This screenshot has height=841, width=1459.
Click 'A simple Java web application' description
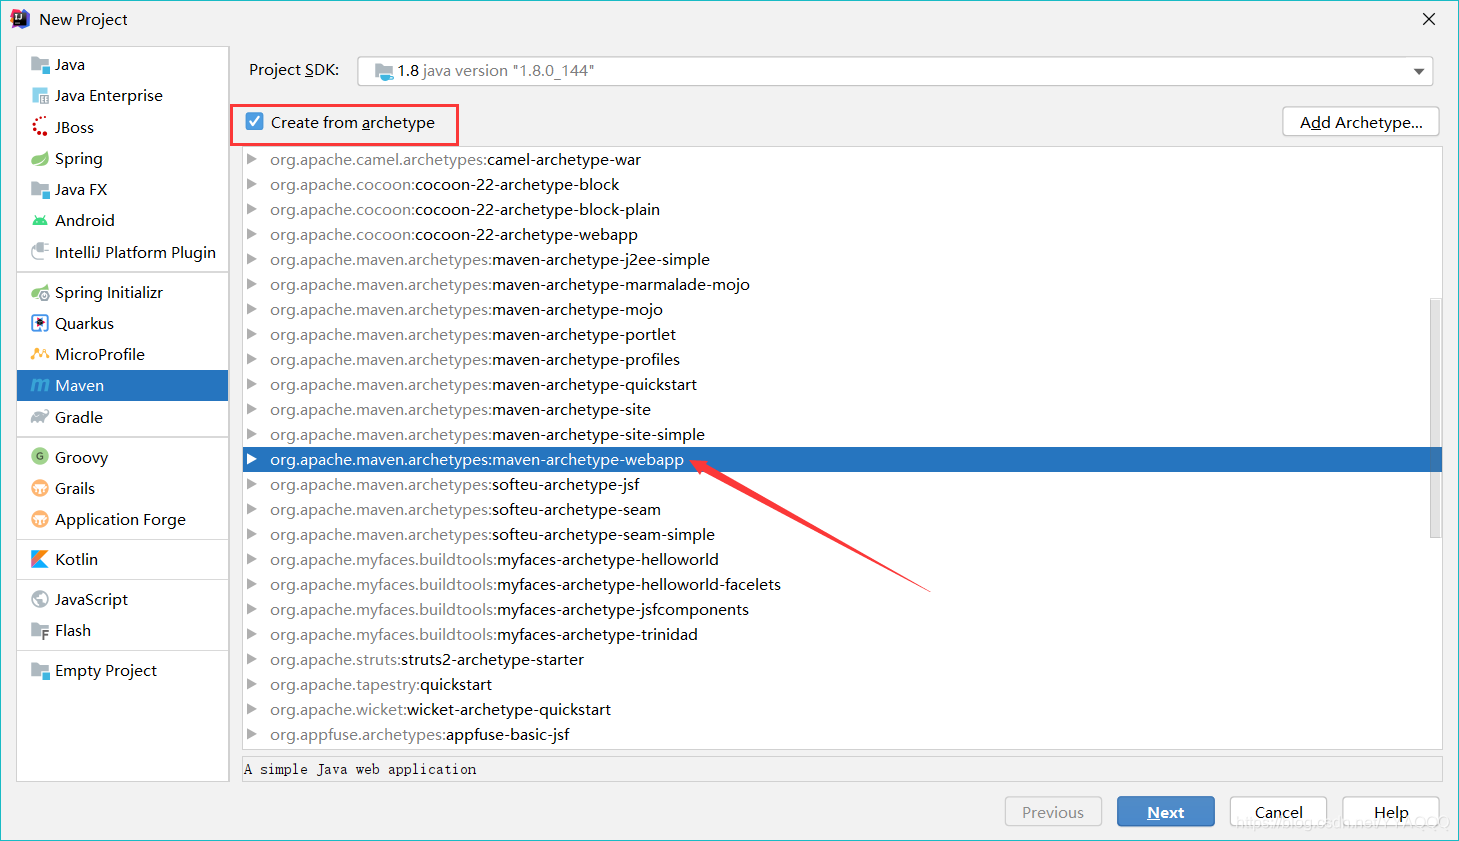click(360, 769)
